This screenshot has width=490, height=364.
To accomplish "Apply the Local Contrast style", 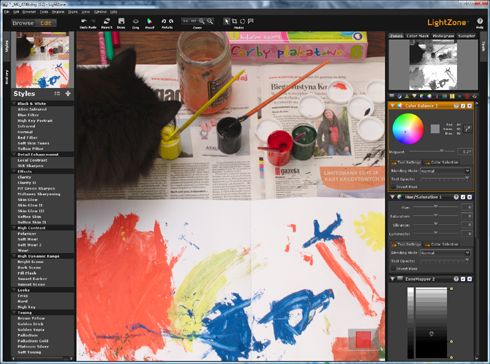I will pos(32,160).
